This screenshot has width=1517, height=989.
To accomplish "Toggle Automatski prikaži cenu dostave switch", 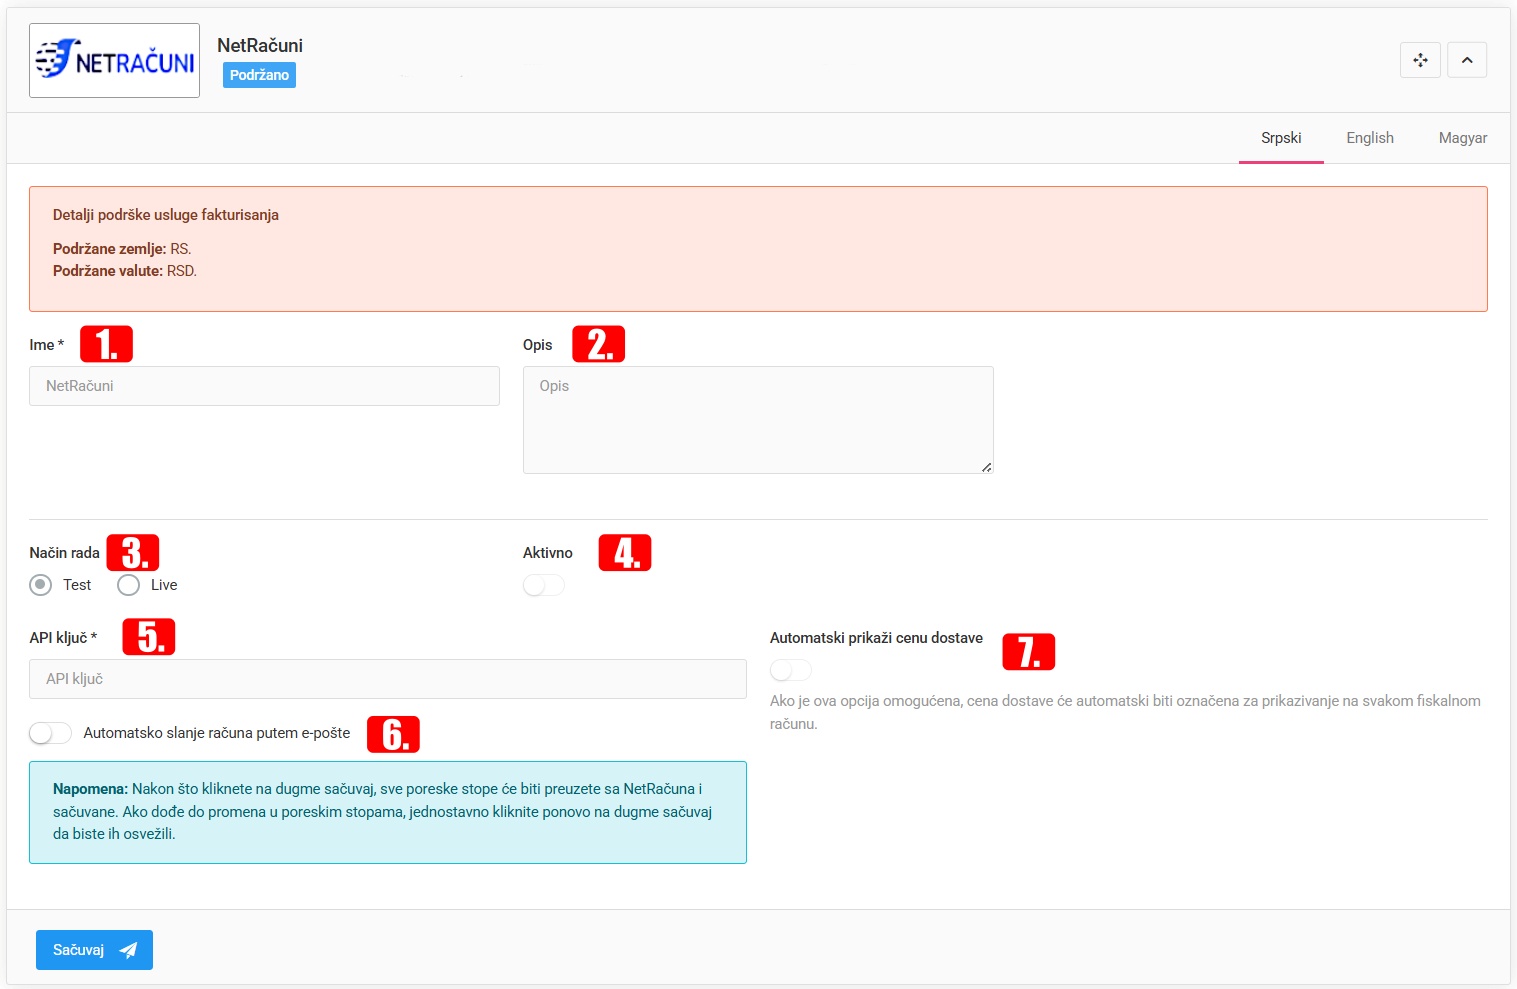I will (x=790, y=670).
